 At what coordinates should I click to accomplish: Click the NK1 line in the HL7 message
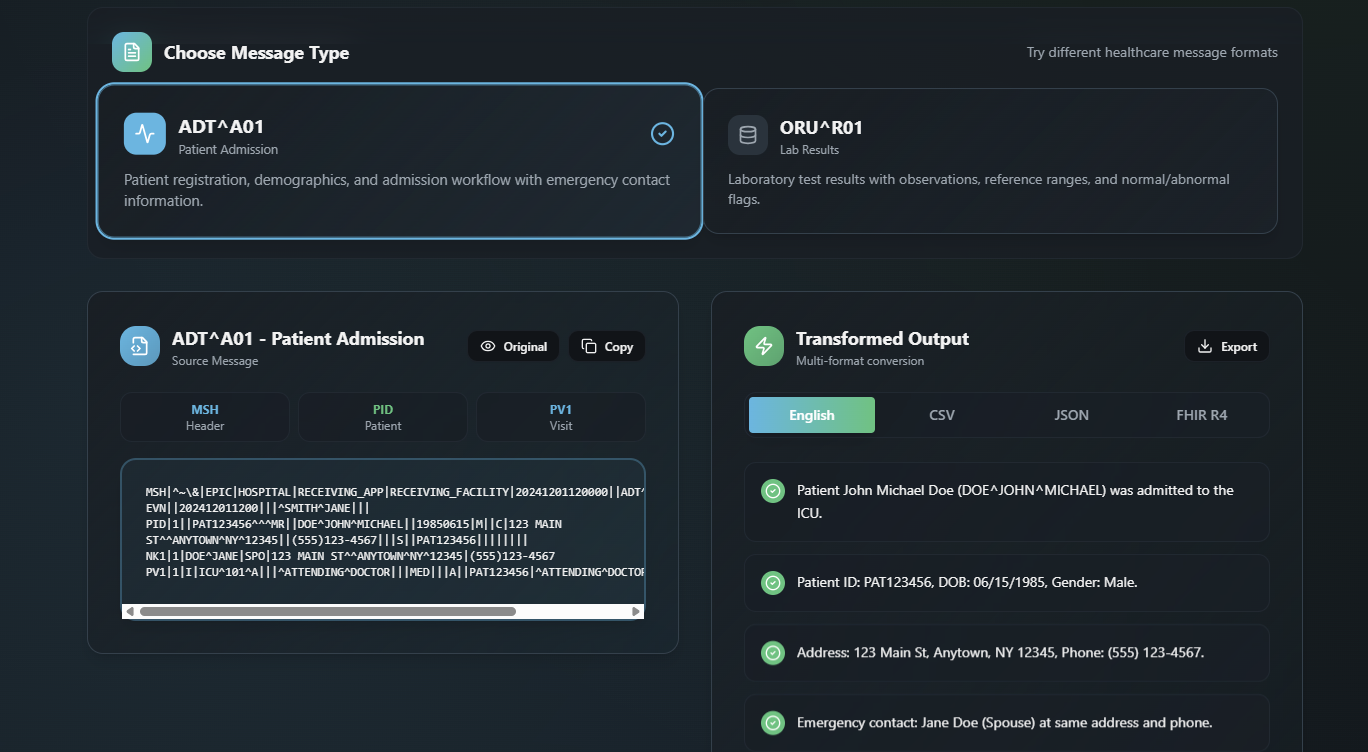(350, 556)
